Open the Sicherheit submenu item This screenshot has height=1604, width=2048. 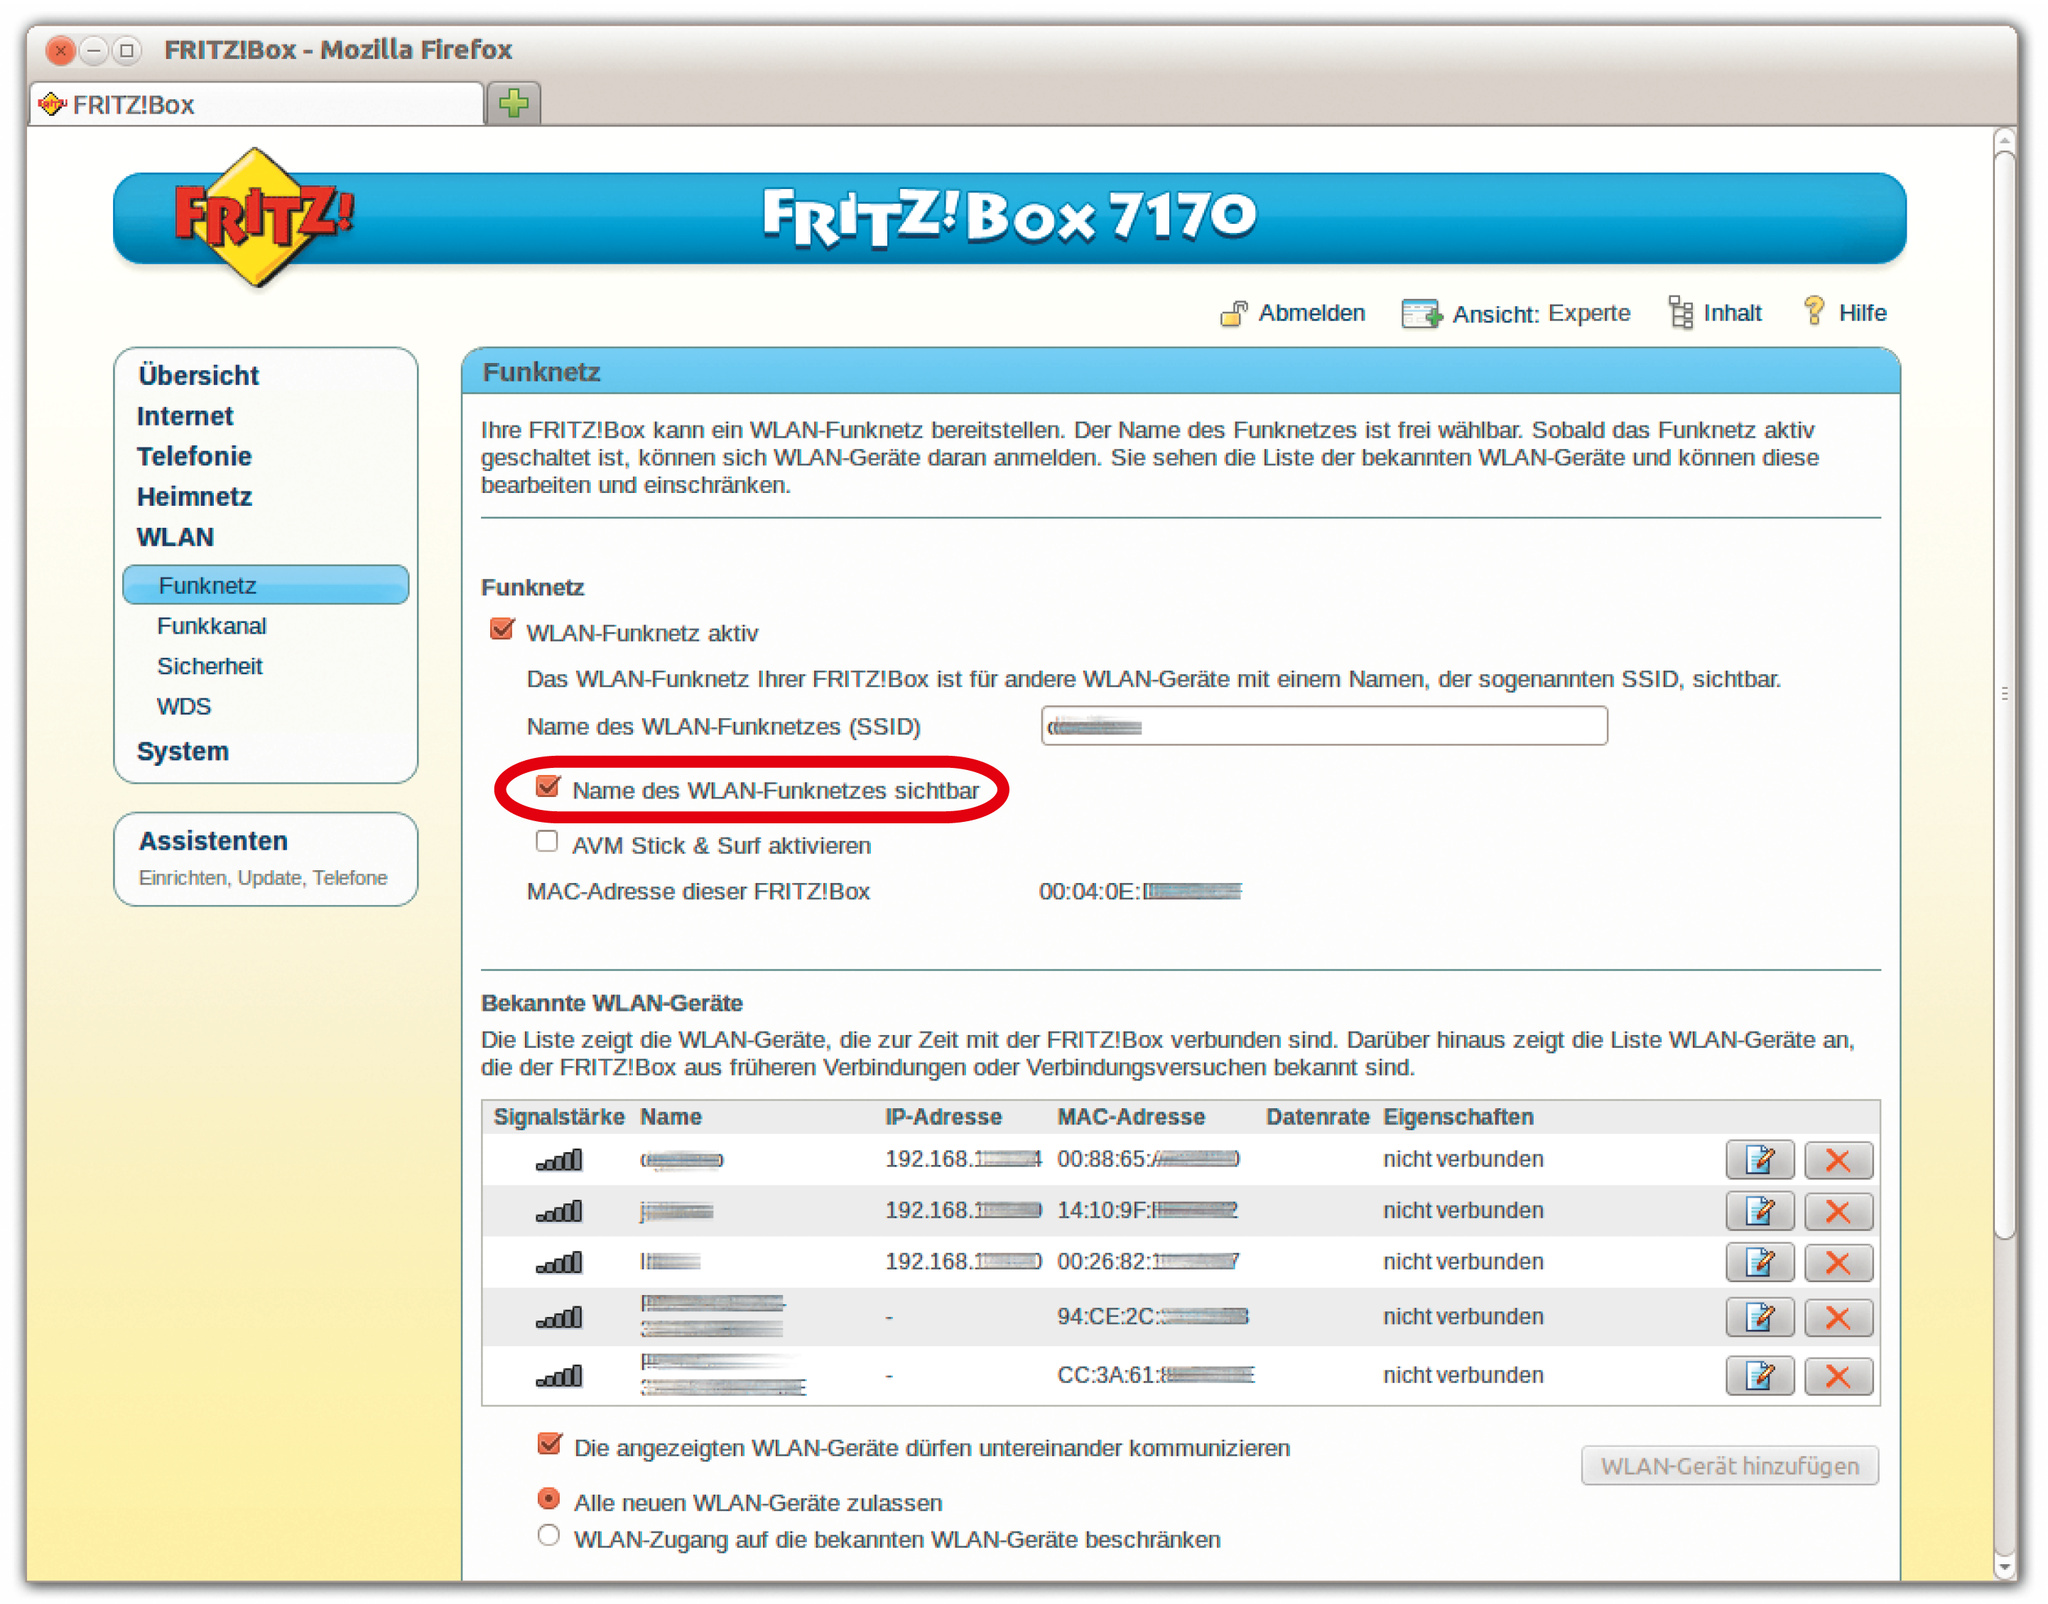[209, 666]
